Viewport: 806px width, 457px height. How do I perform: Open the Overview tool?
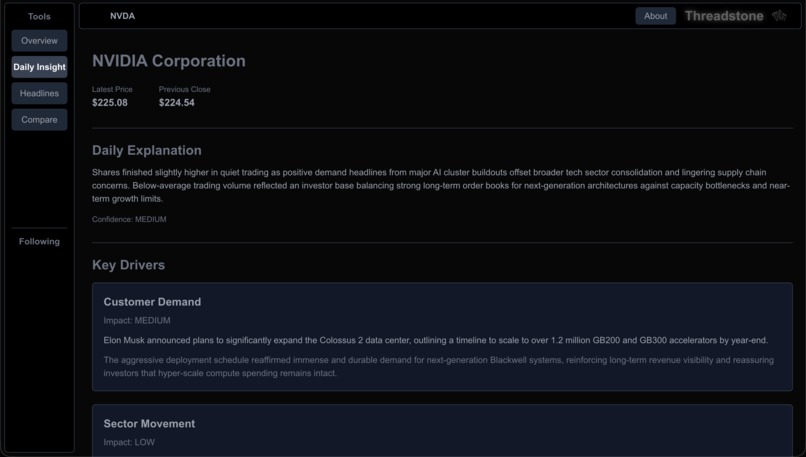39,41
